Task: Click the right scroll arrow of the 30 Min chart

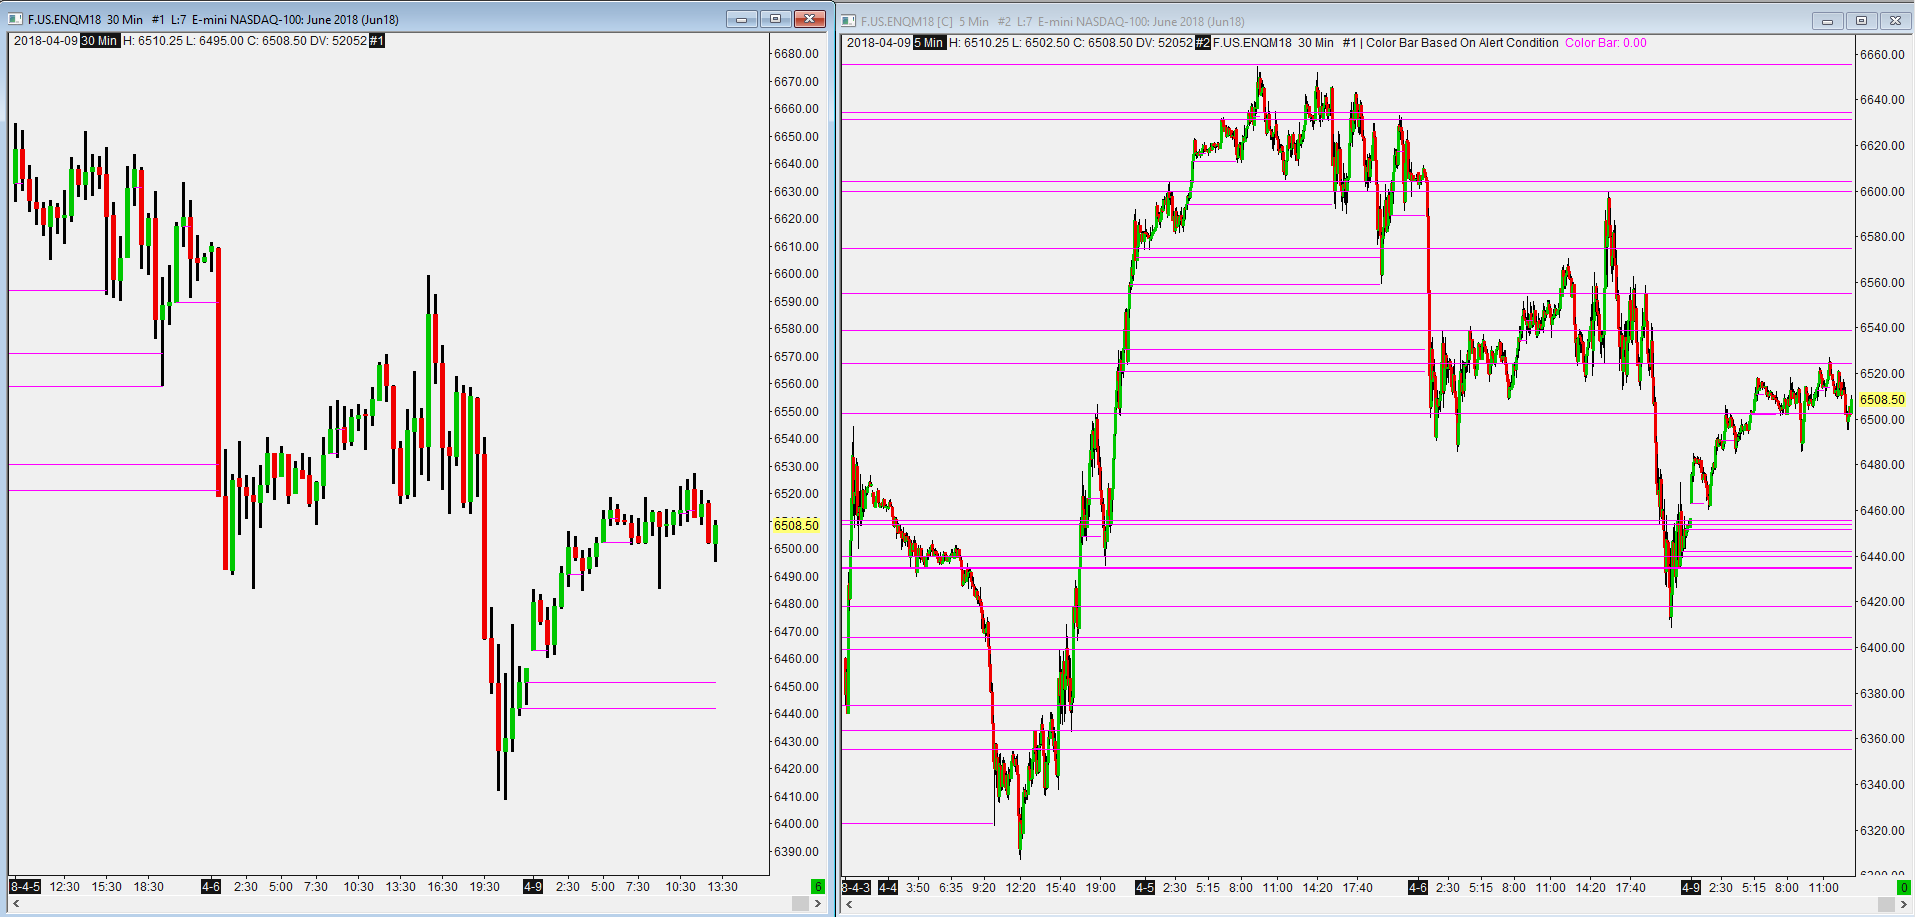Action: point(818,903)
